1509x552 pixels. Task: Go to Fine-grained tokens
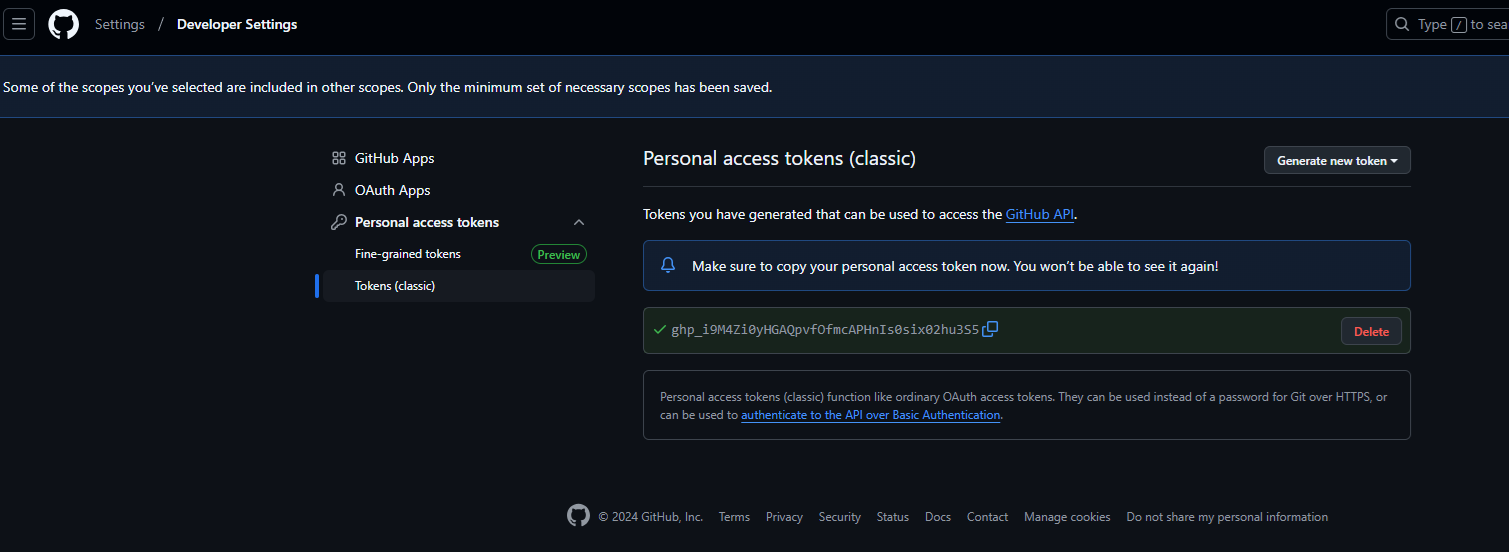(408, 254)
